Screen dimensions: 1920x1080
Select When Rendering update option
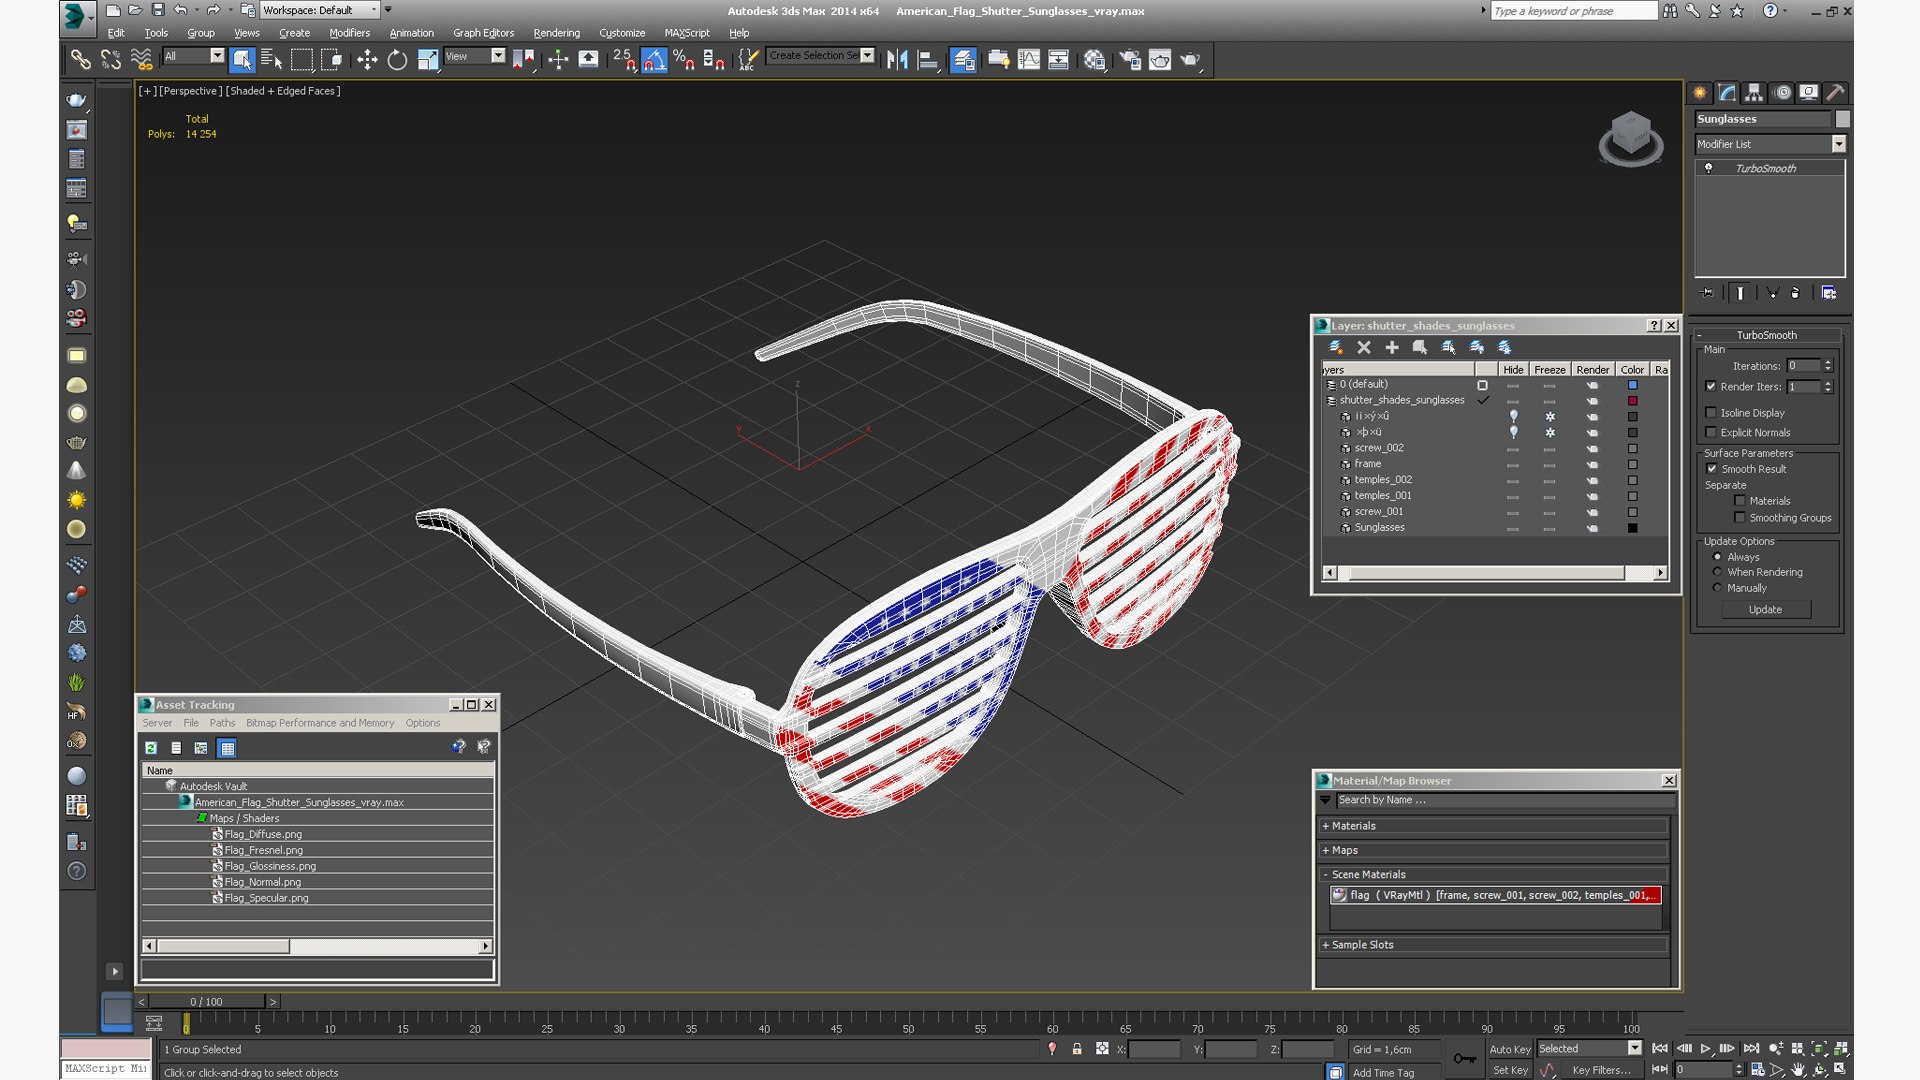click(1718, 572)
